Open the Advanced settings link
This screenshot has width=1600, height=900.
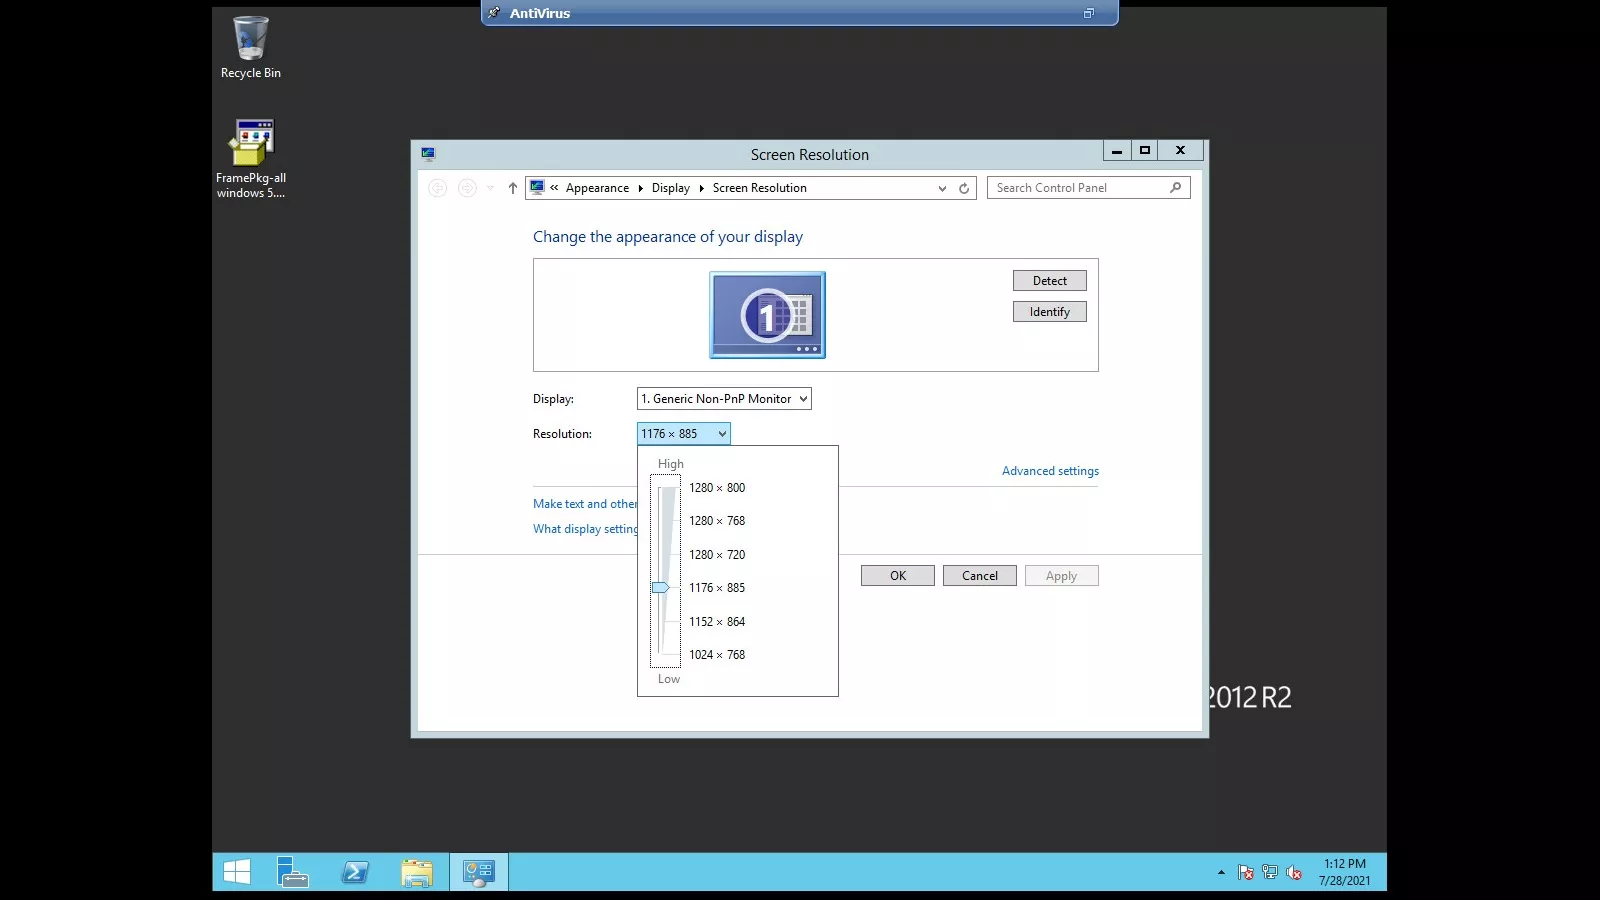pyautogui.click(x=1050, y=471)
